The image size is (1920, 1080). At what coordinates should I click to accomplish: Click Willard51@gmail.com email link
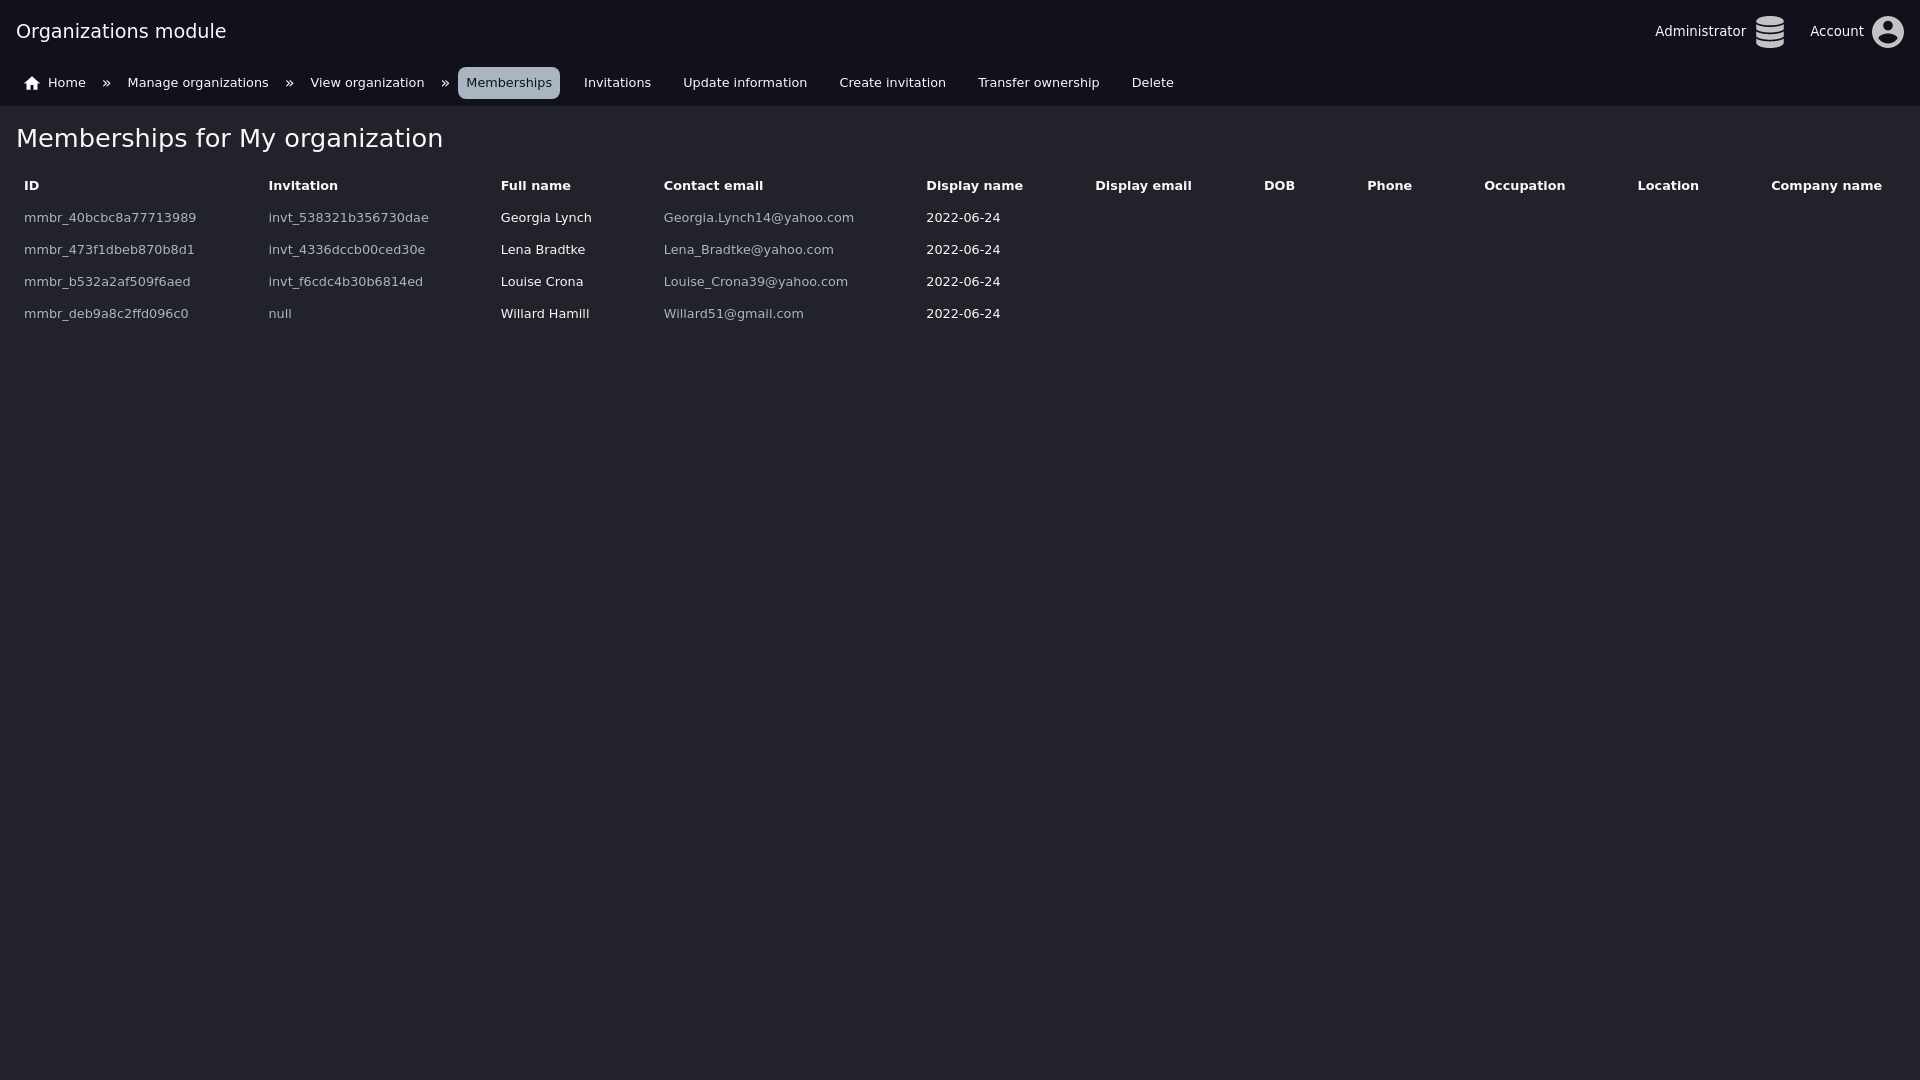(x=733, y=314)
